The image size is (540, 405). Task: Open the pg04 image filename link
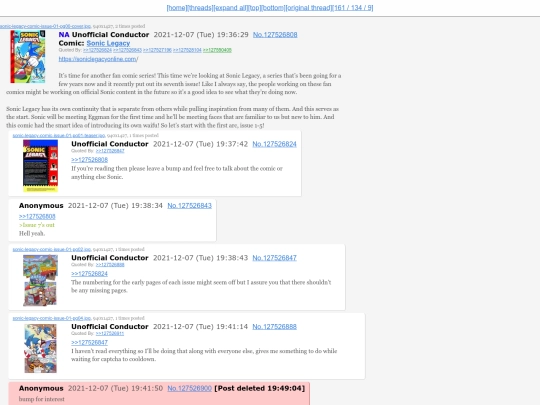pos(52,318)
